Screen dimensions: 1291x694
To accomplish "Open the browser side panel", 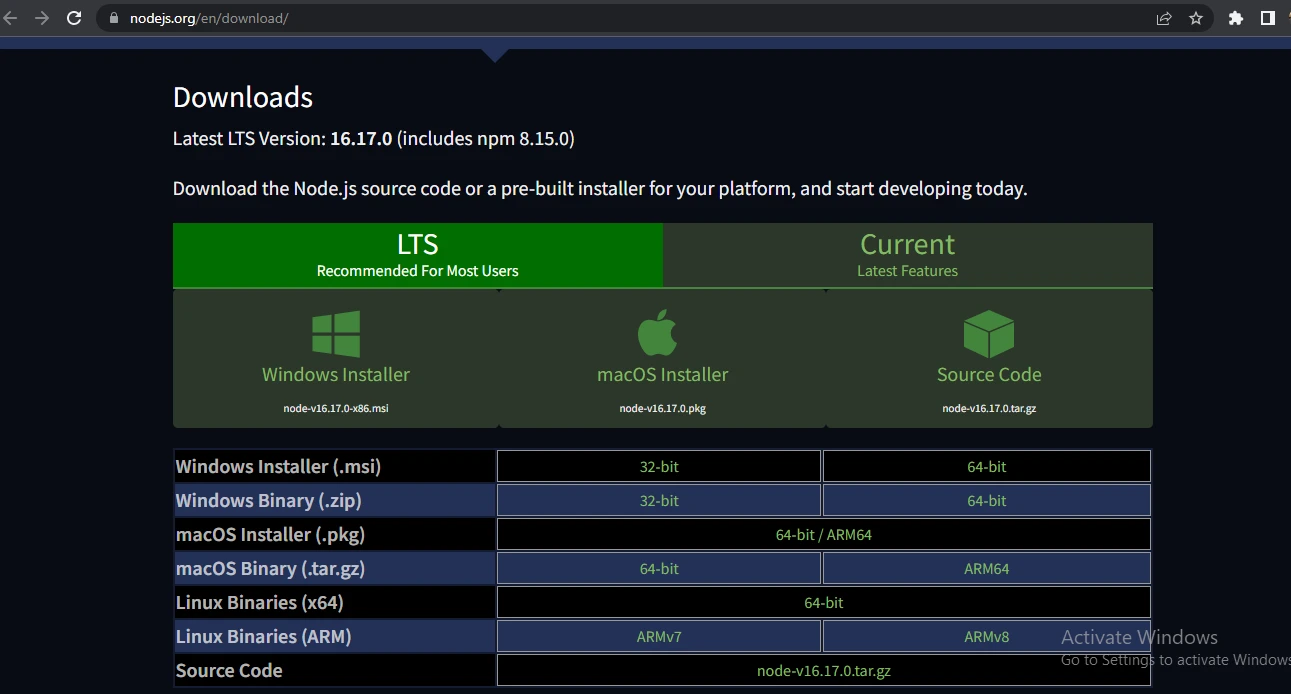I will [1268, 18].
